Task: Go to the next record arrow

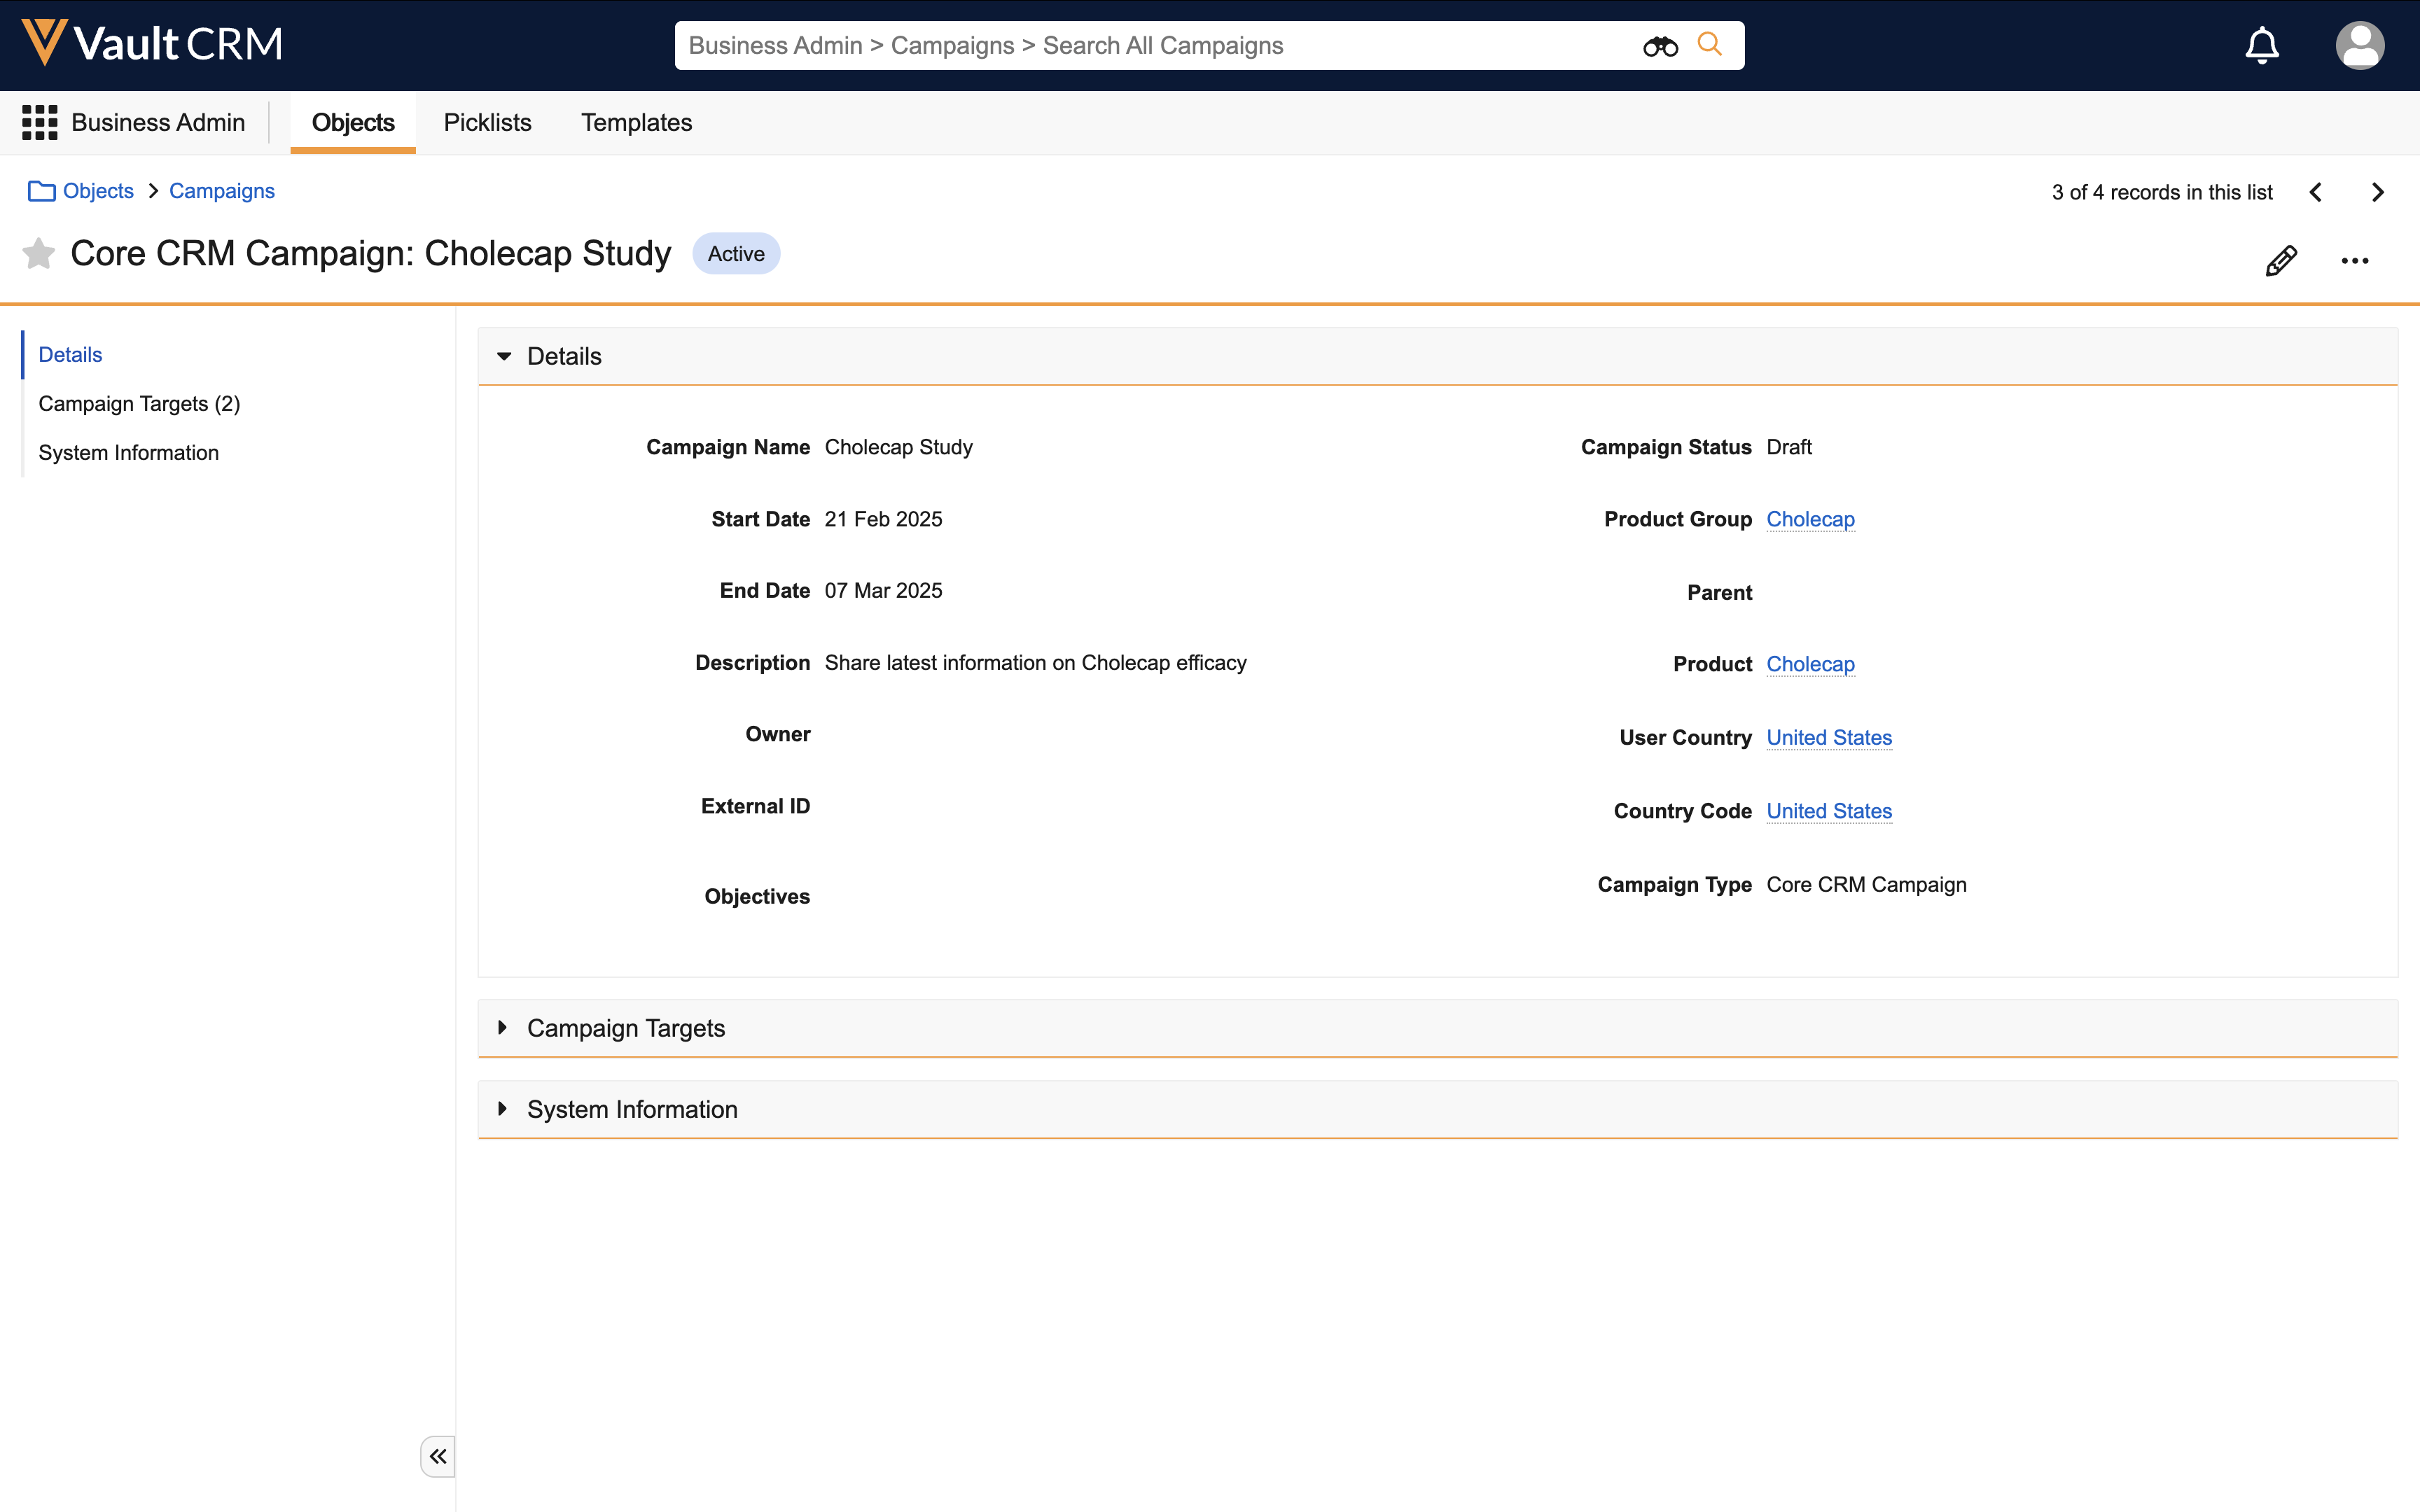Action: pyautogui.click(x=2378, y=192)
